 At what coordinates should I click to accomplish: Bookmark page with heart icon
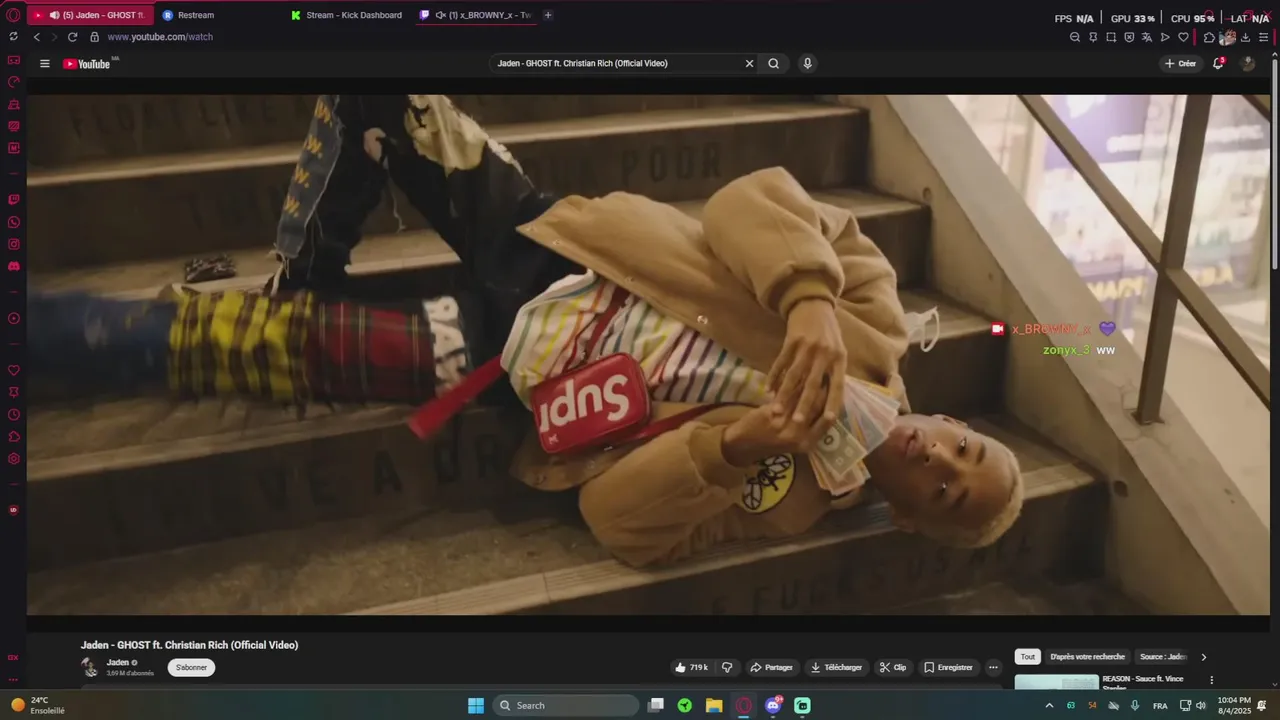point(1183,37)
